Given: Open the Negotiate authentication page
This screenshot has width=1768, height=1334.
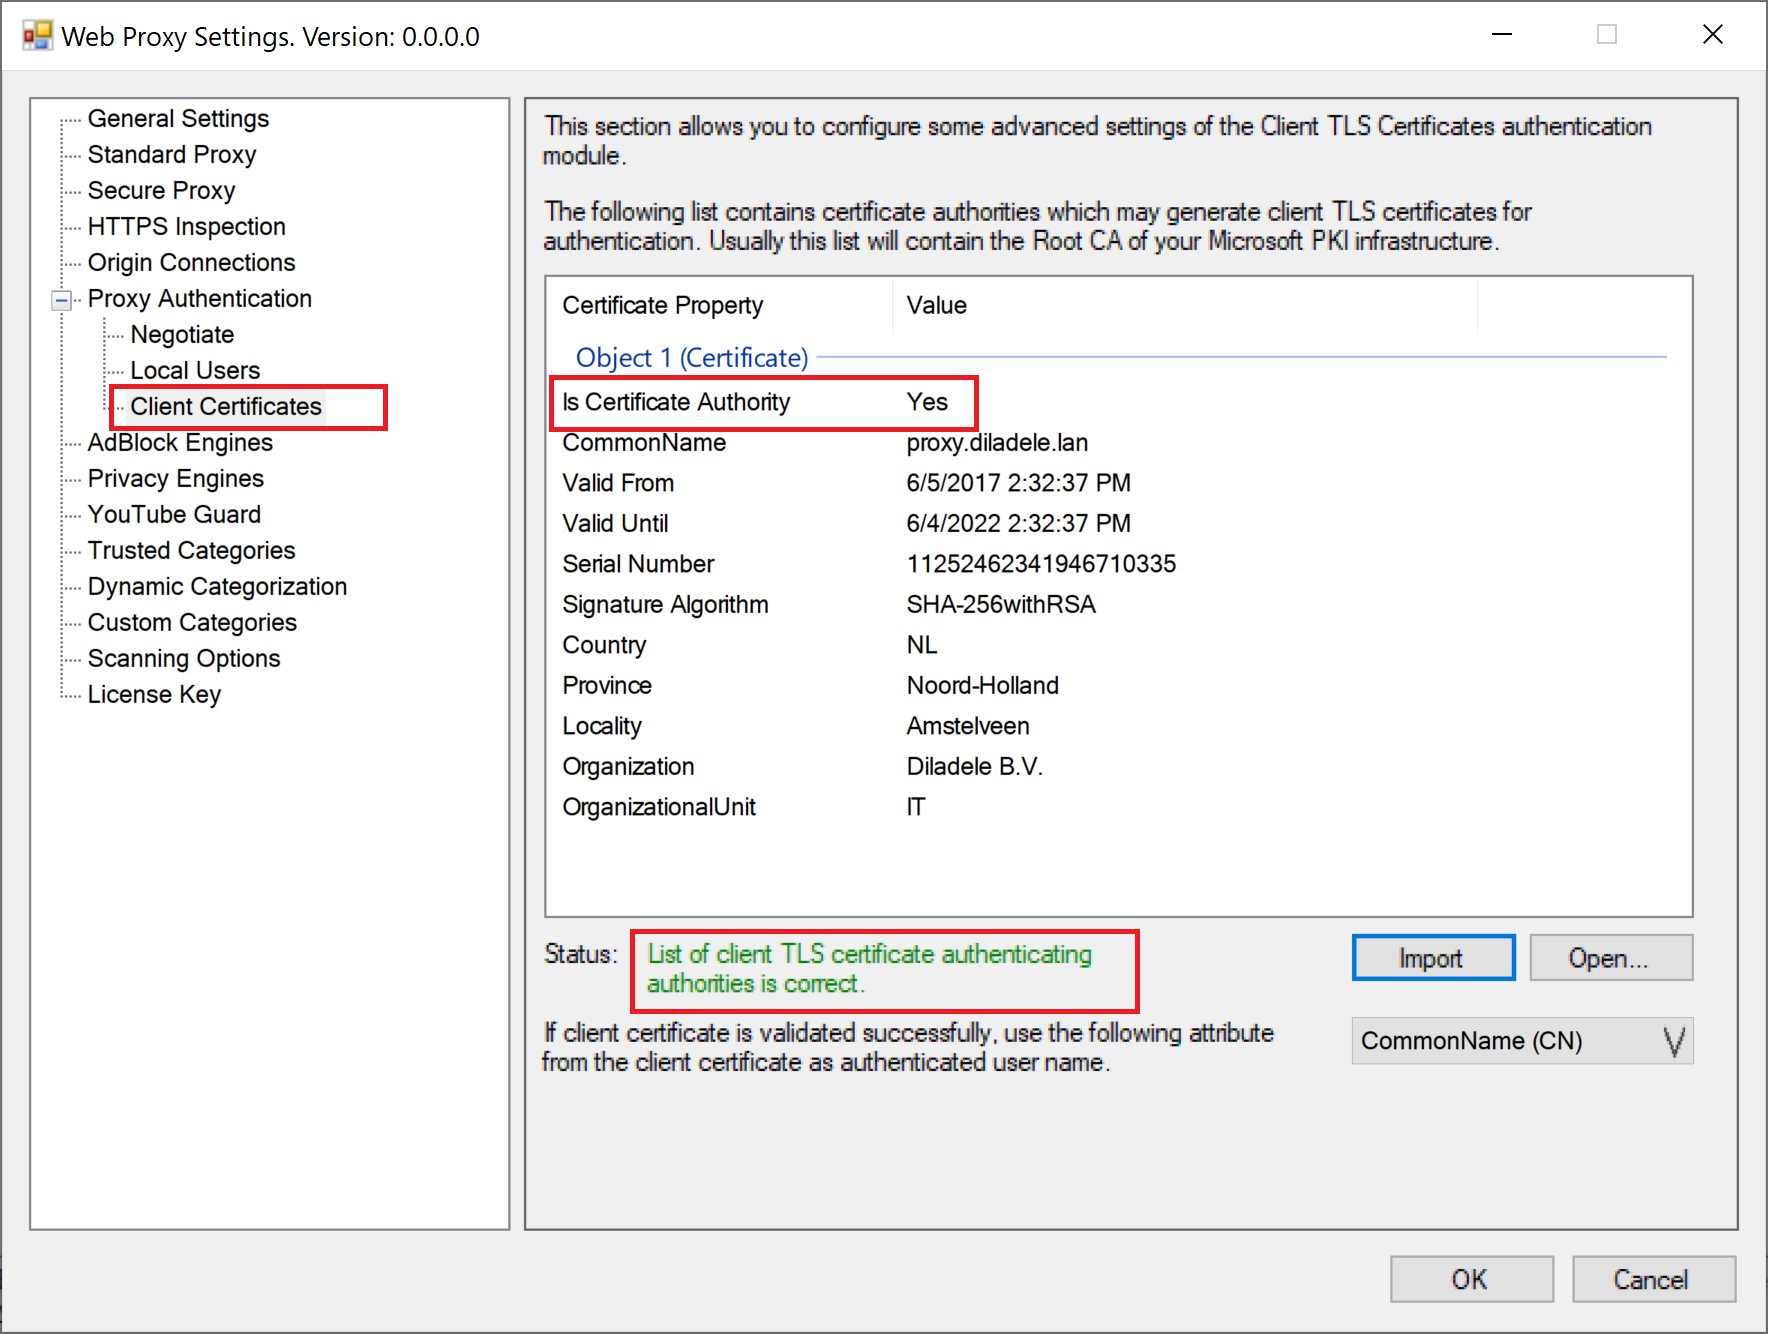Looking at the screenshot, I should tap(182, 335).
